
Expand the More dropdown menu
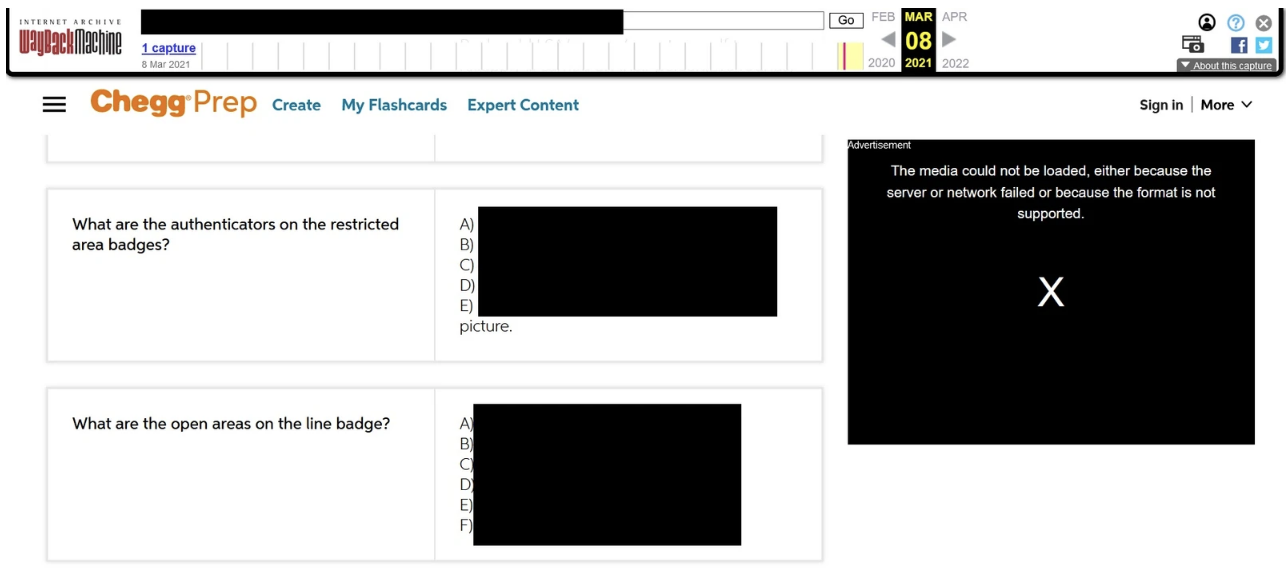[1226, 105]
